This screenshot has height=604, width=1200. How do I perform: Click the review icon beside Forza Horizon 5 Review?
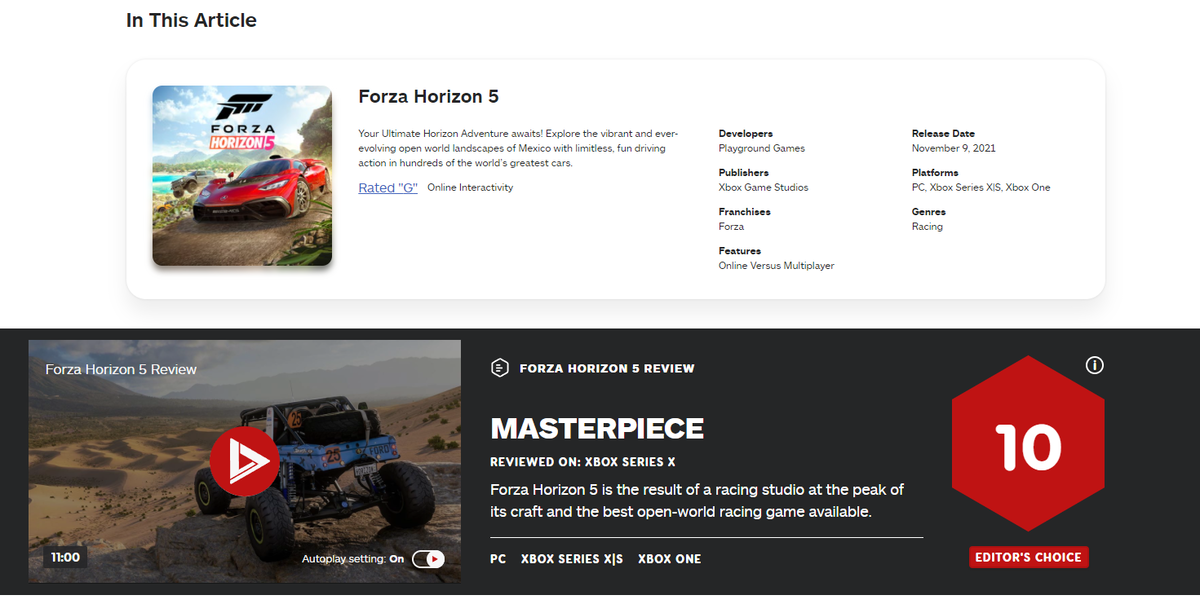(500, 368)
